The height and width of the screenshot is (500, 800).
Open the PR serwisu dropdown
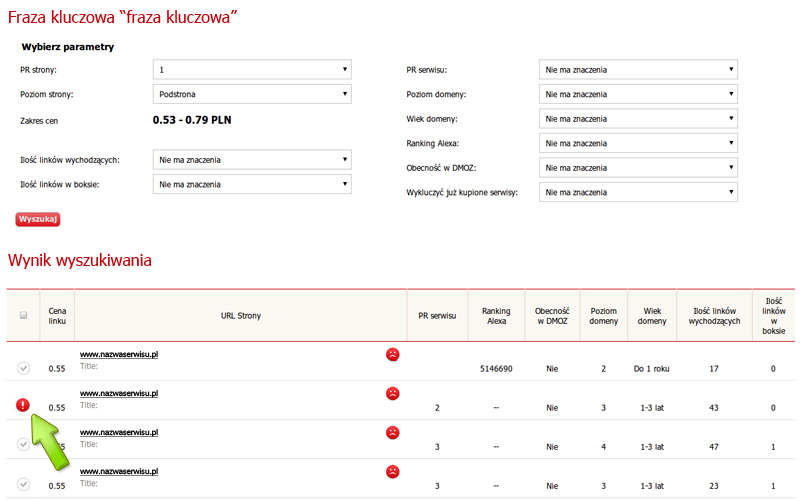(x=638, y=70)
